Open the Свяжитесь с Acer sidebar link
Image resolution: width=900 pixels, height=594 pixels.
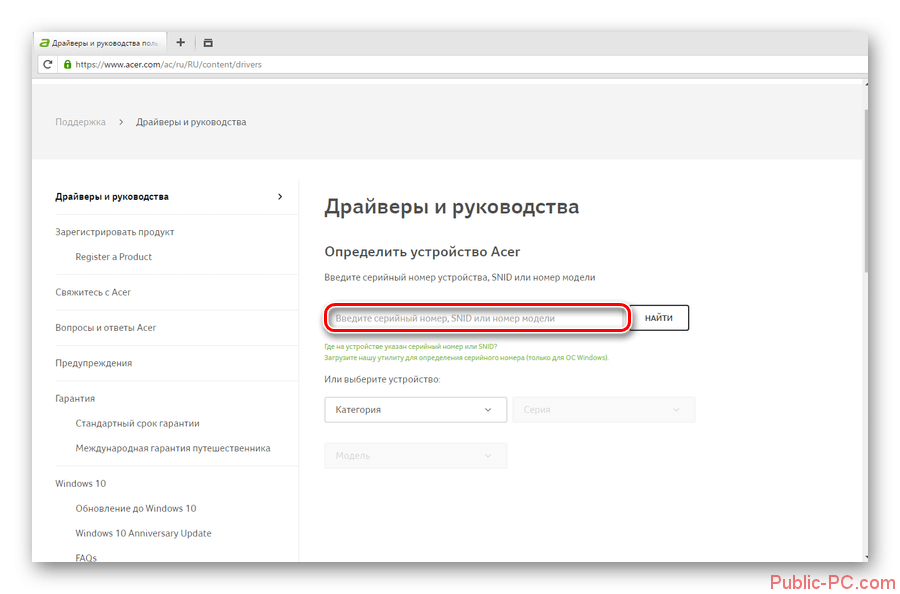[x=93, y=292]
